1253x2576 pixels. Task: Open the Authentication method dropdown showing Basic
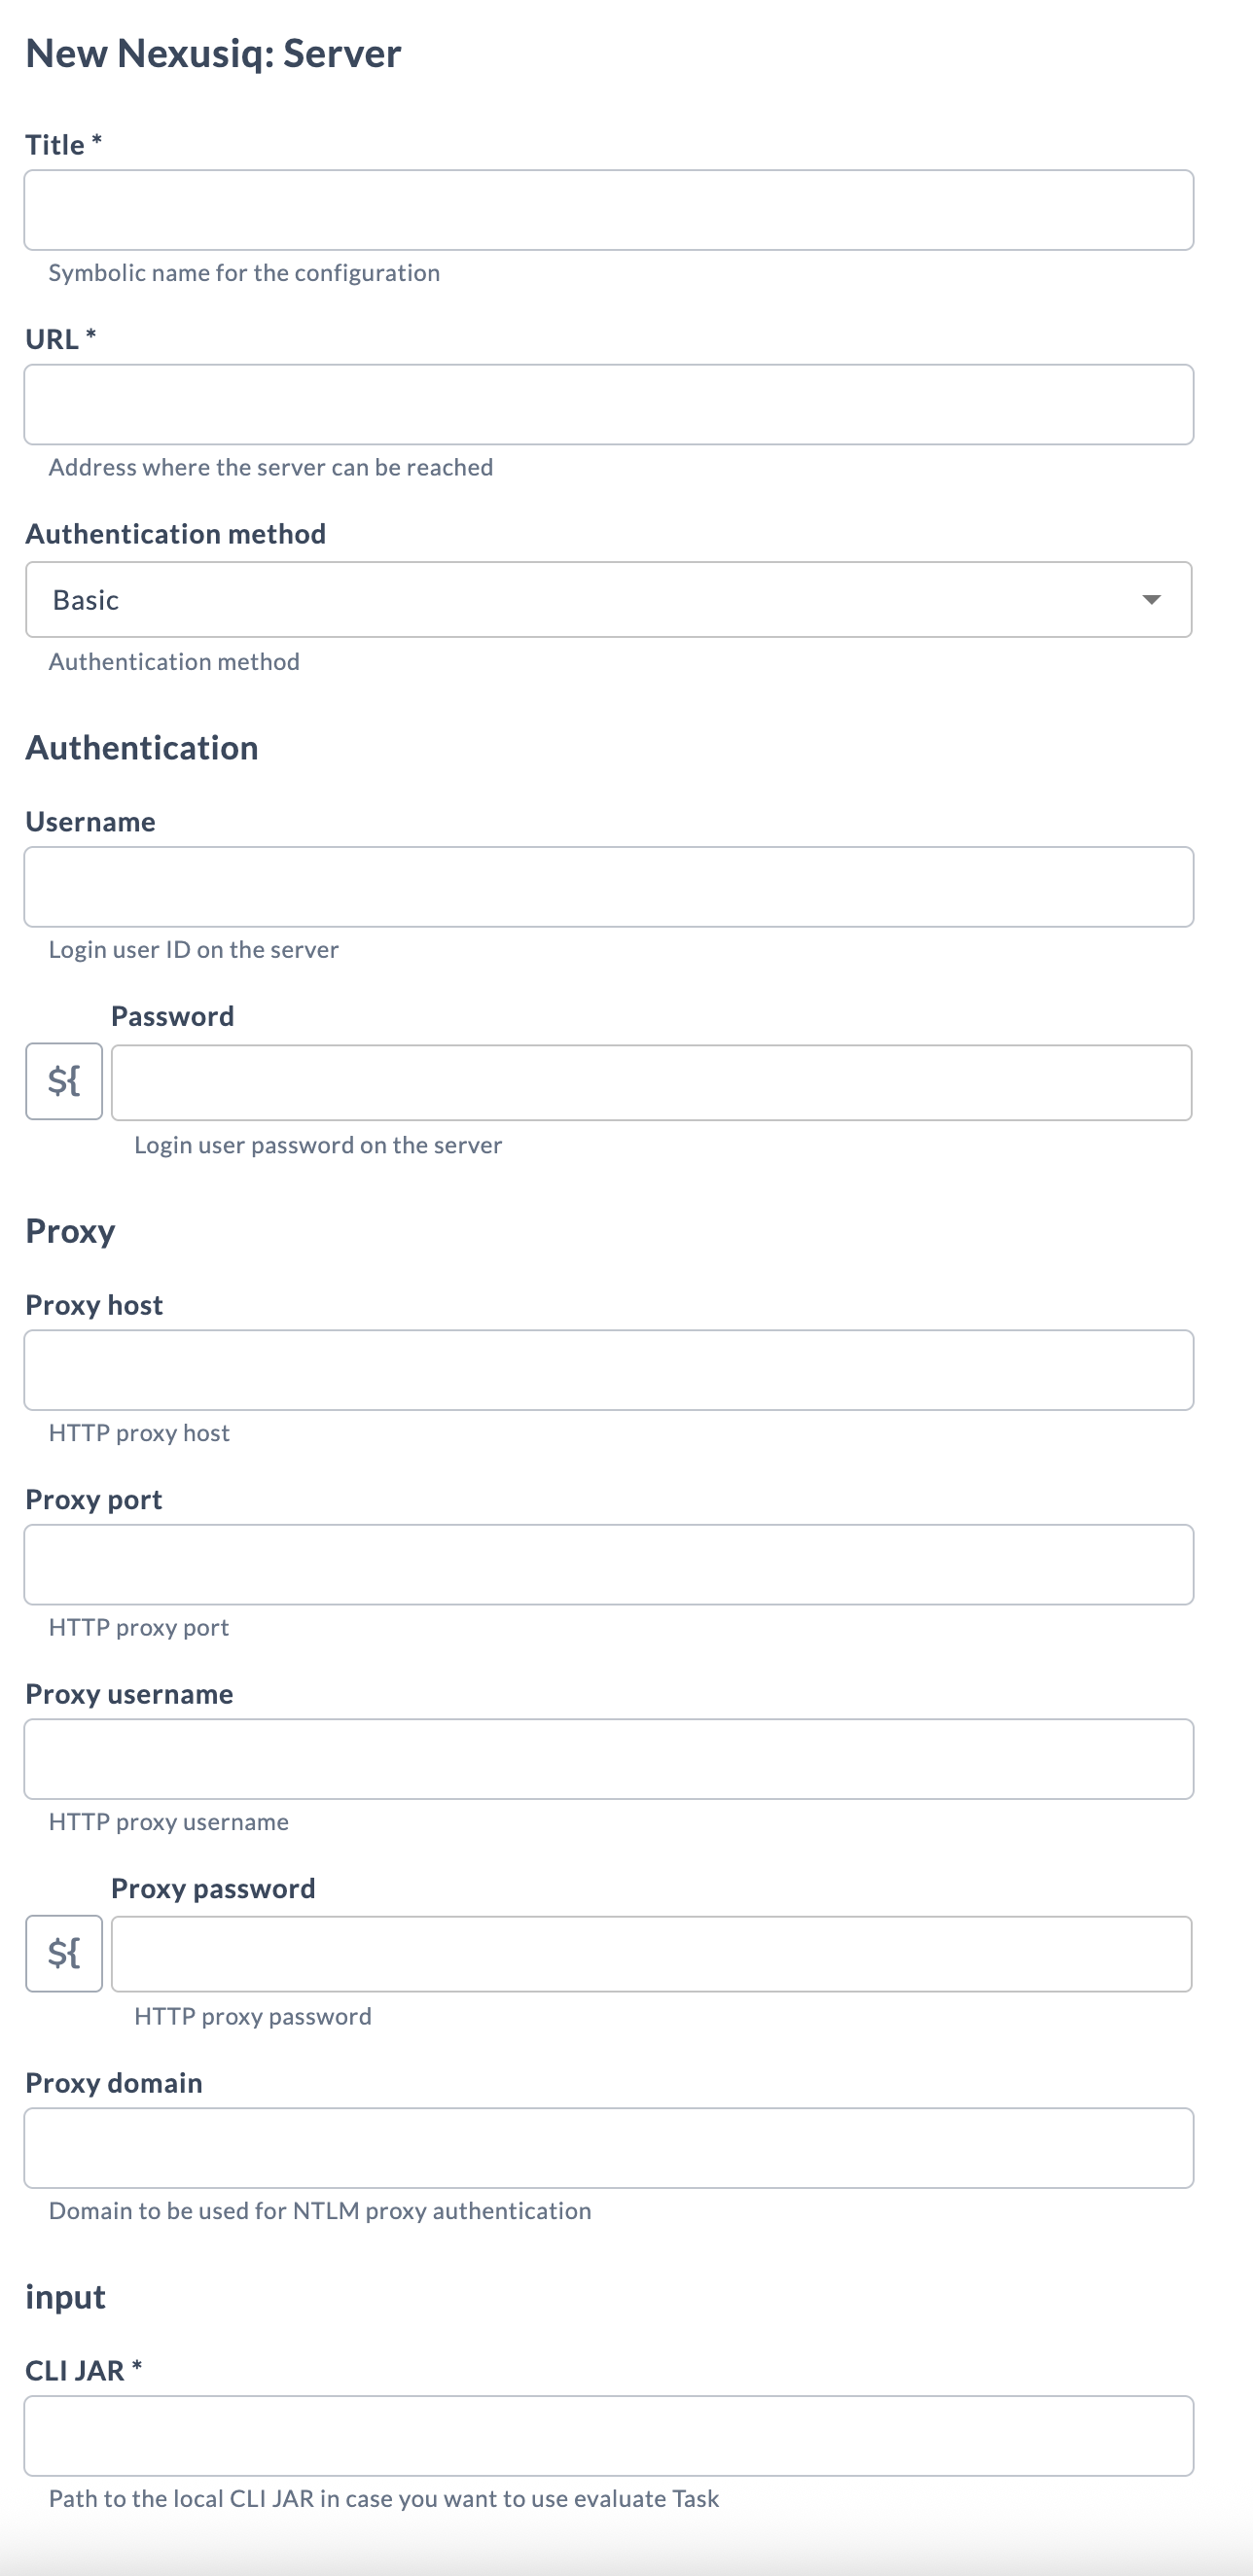tap(608, 599)
